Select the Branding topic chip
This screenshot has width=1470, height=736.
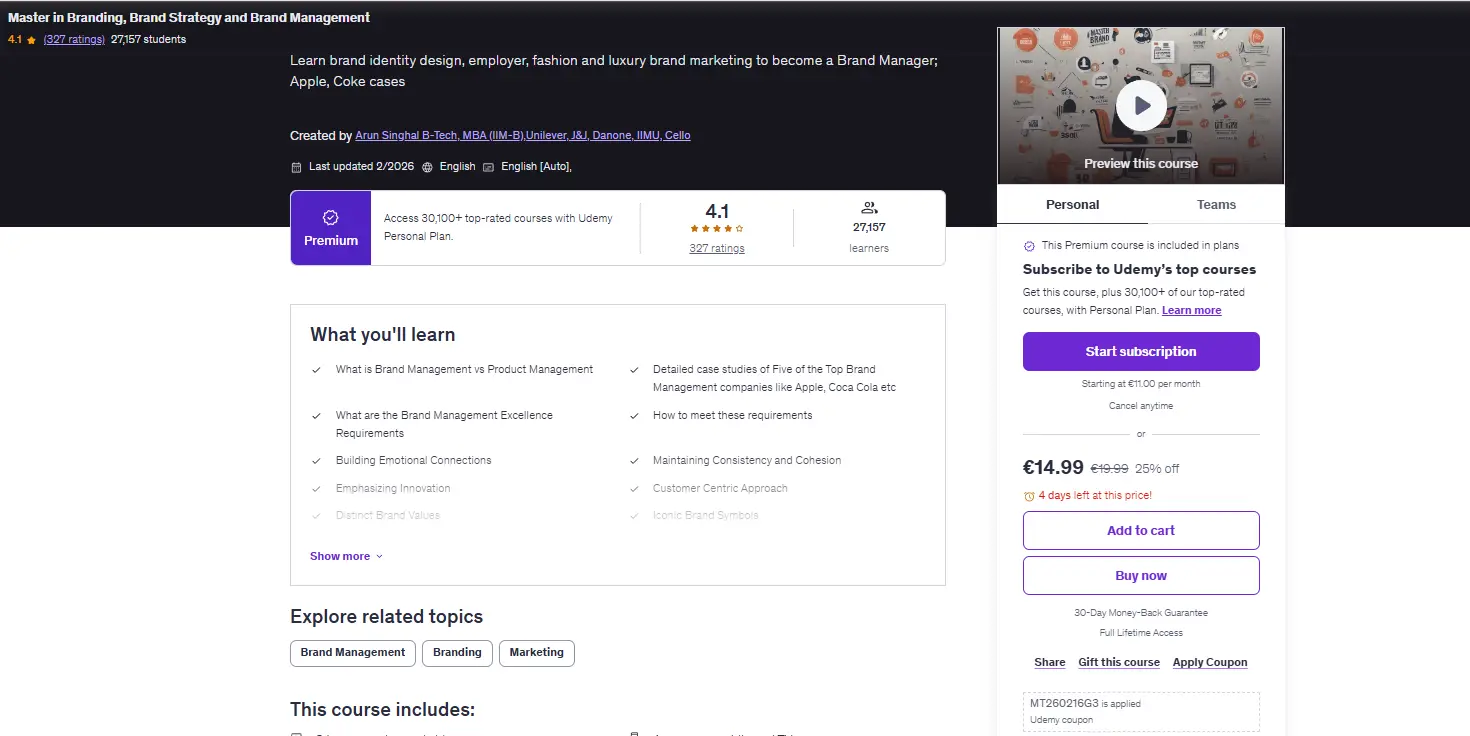pos(457,653)
